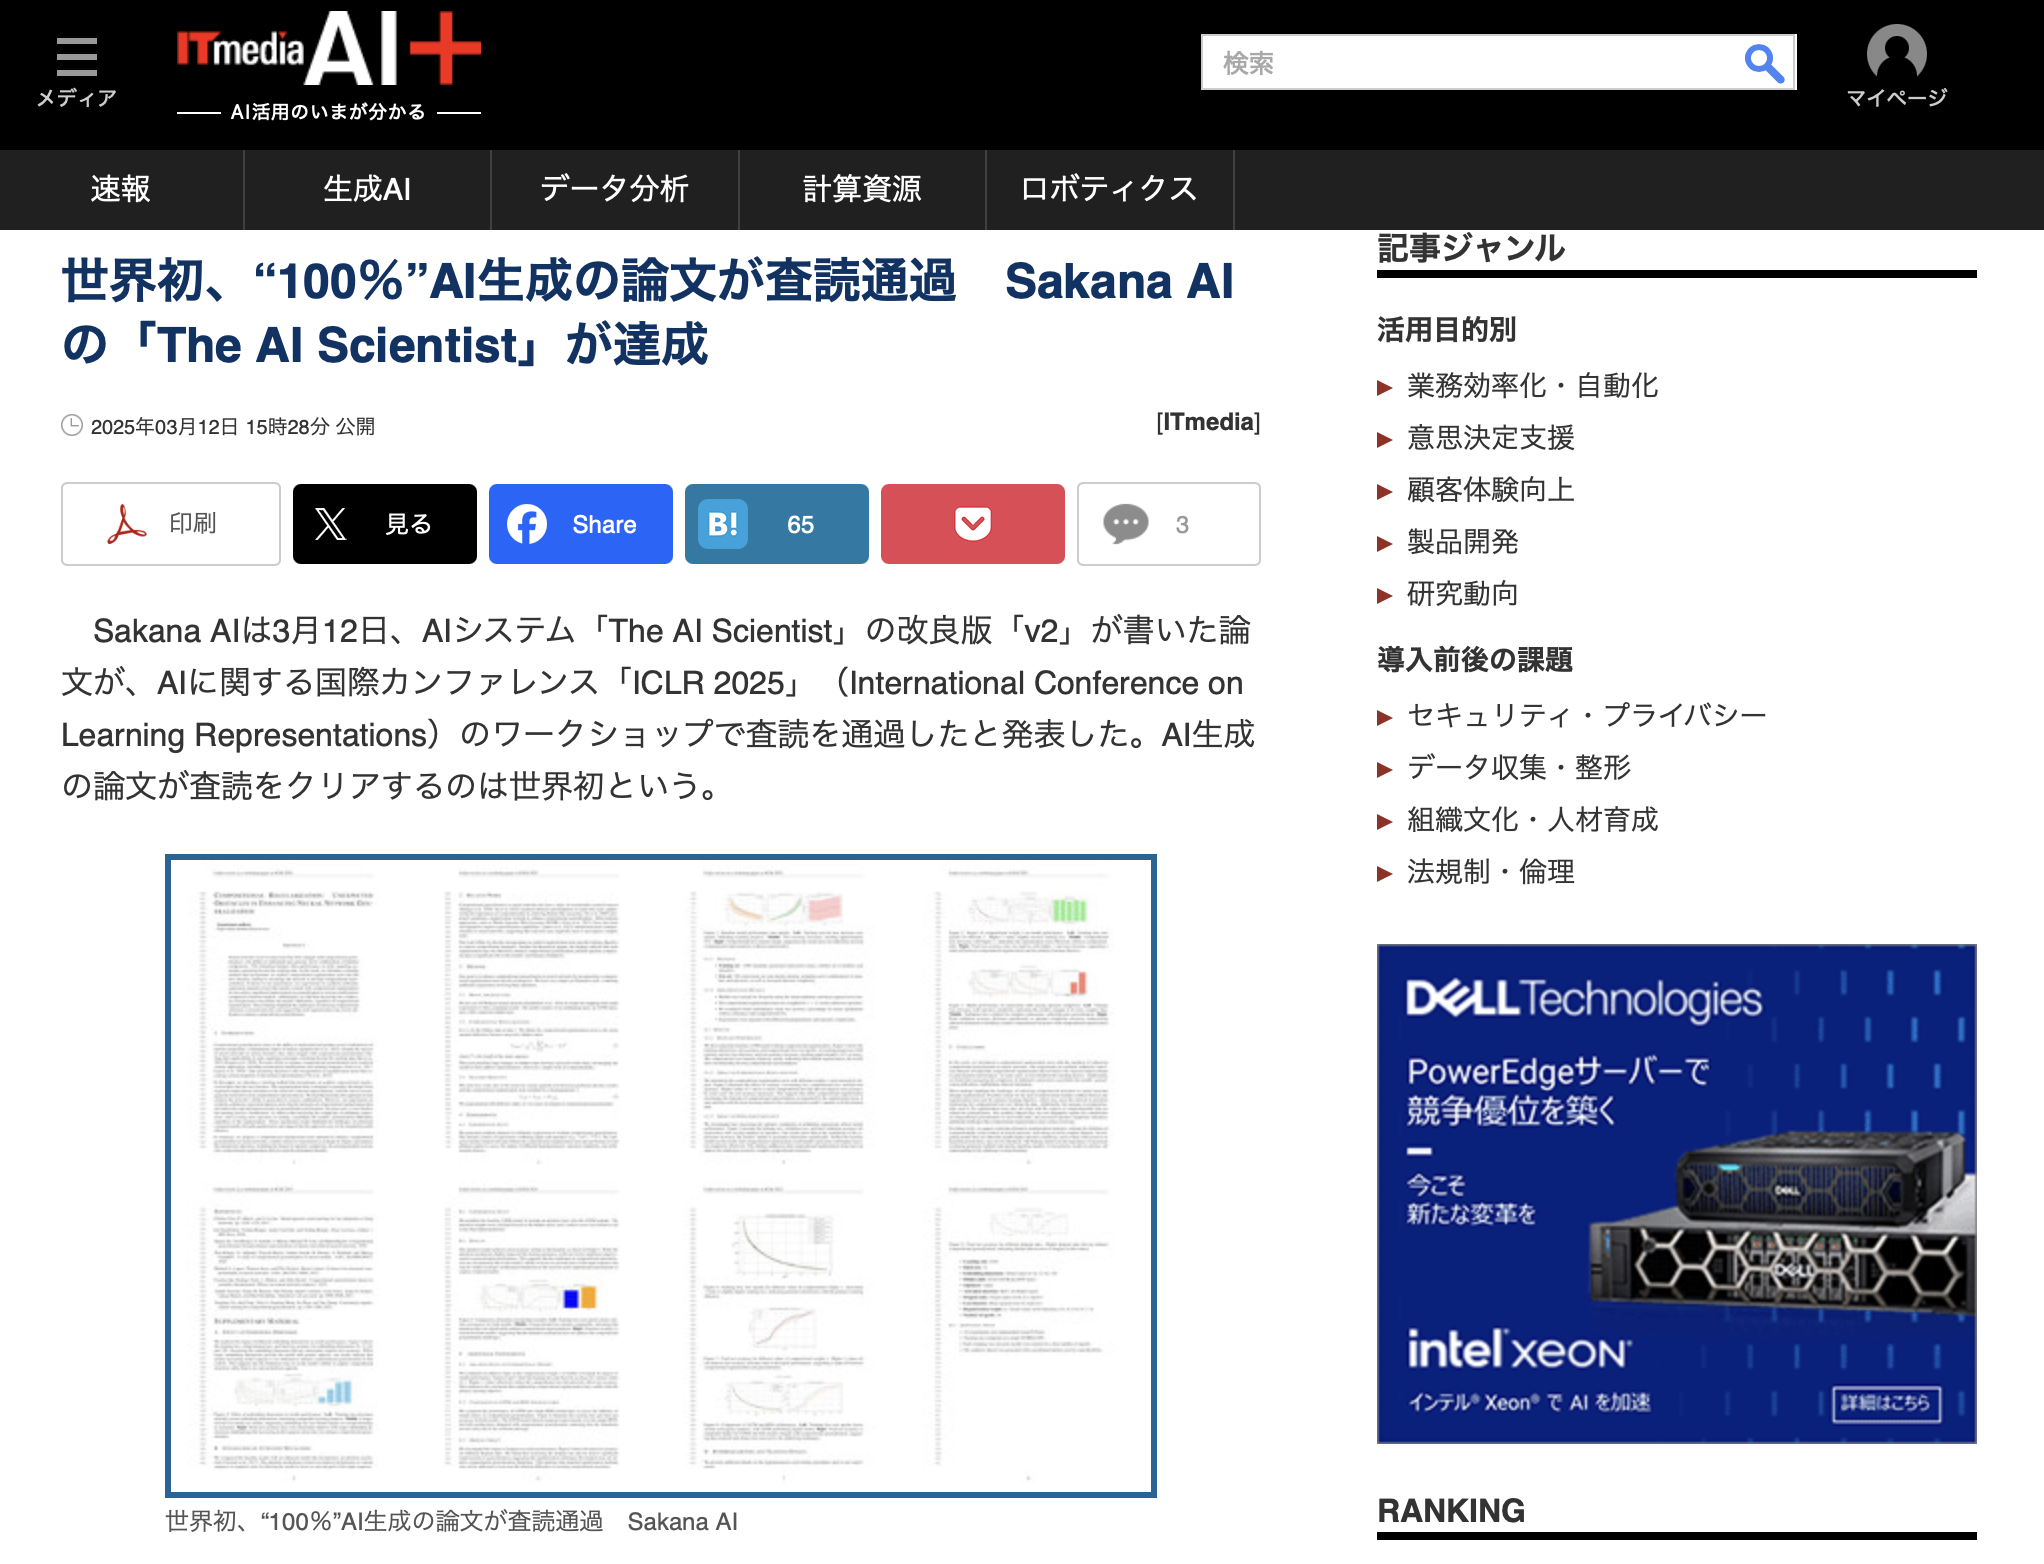Open the 法規制・倫理 link
Viewport: 2044px width, 1564px height.
pos(1490,872)
